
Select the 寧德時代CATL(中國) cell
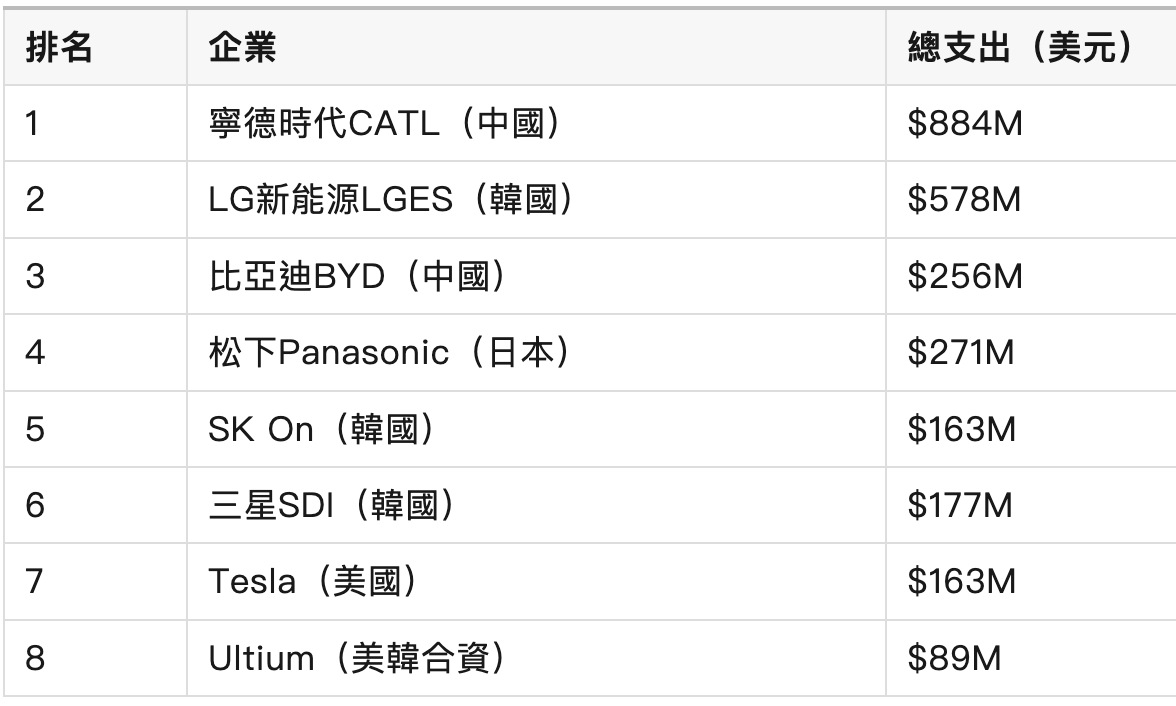pos(383,123)
